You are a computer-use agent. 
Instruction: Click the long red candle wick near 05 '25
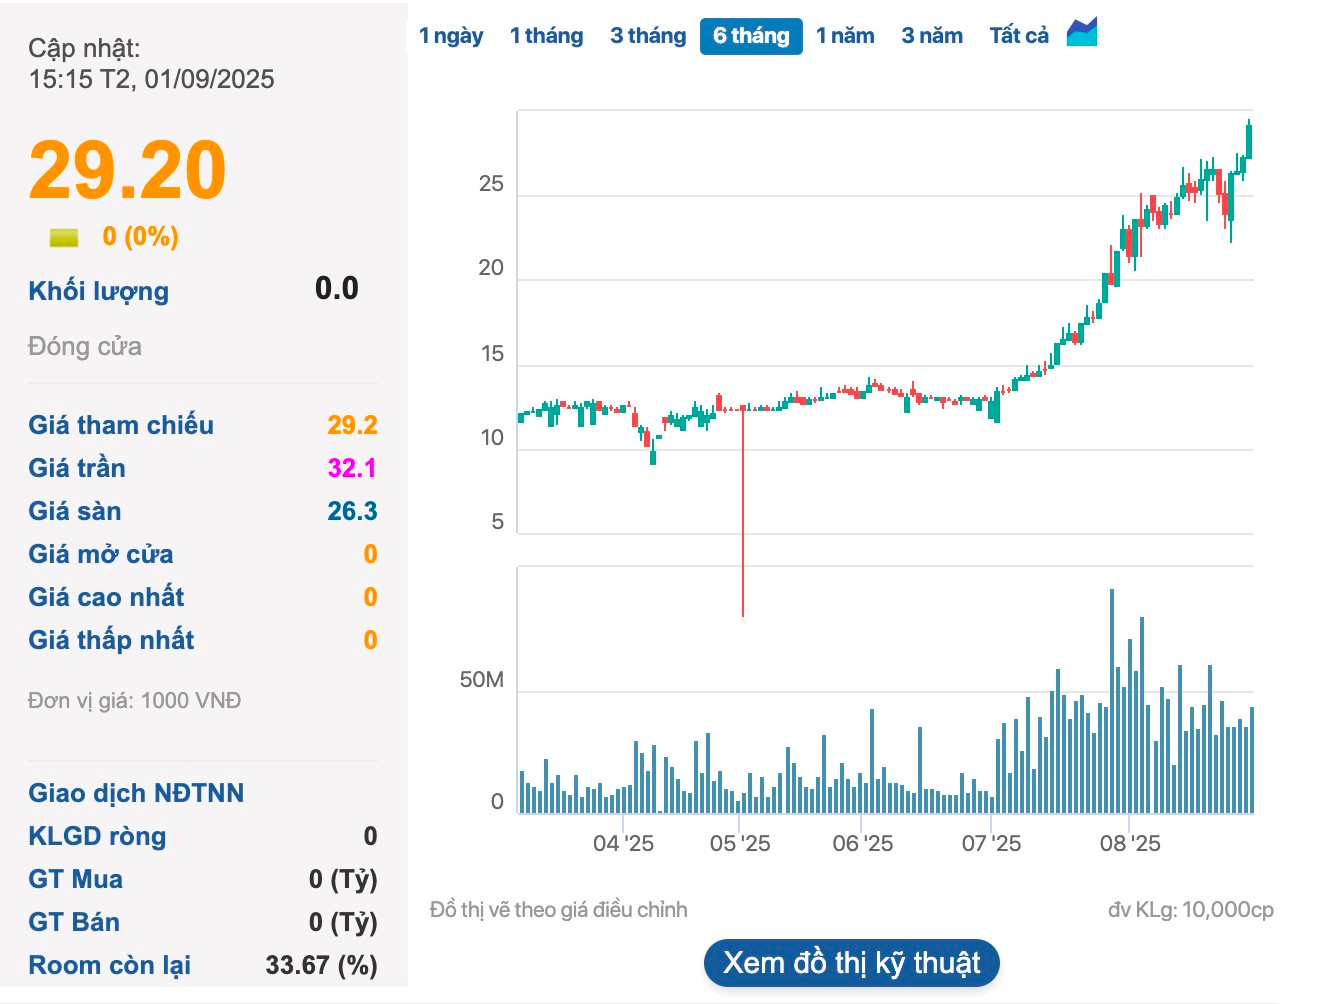tap(743, 520)
